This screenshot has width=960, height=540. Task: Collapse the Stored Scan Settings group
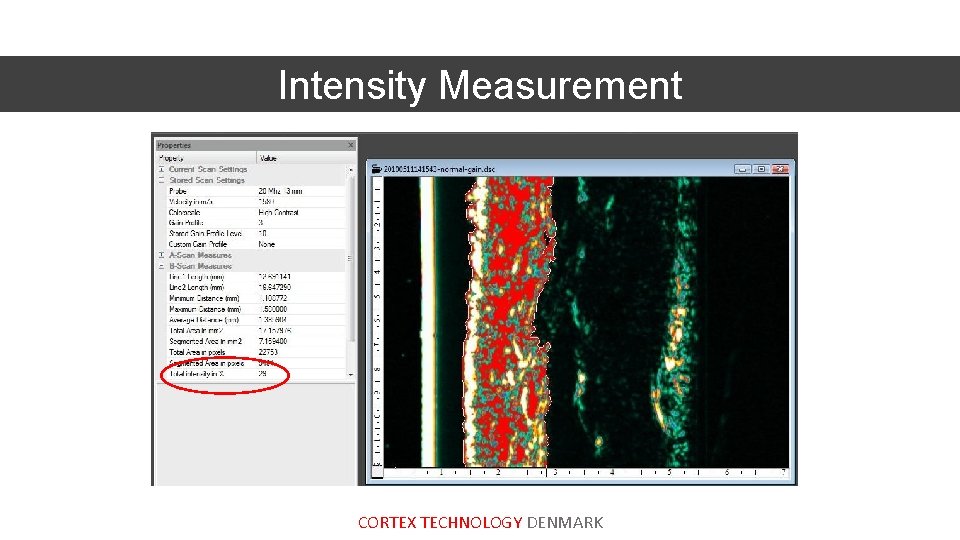(x=162, y=180)
